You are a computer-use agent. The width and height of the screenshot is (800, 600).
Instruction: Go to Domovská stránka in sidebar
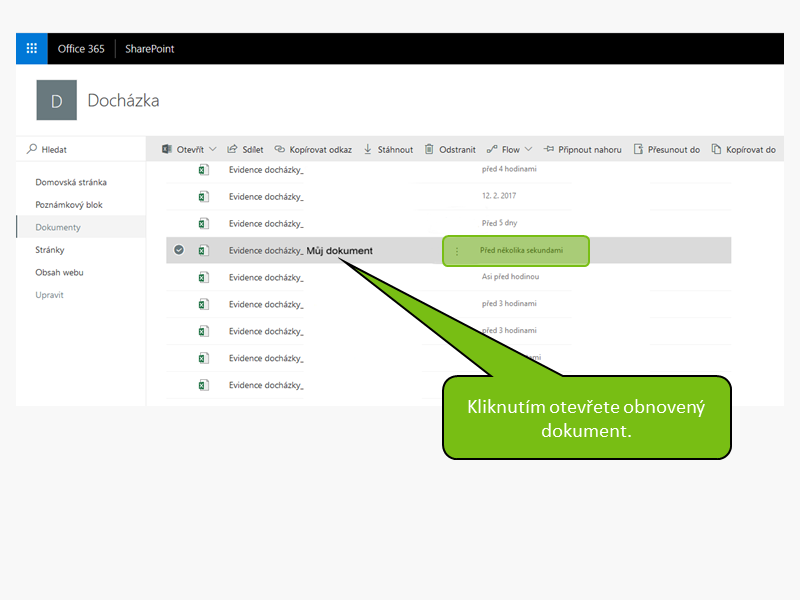[x=71, y=182]
